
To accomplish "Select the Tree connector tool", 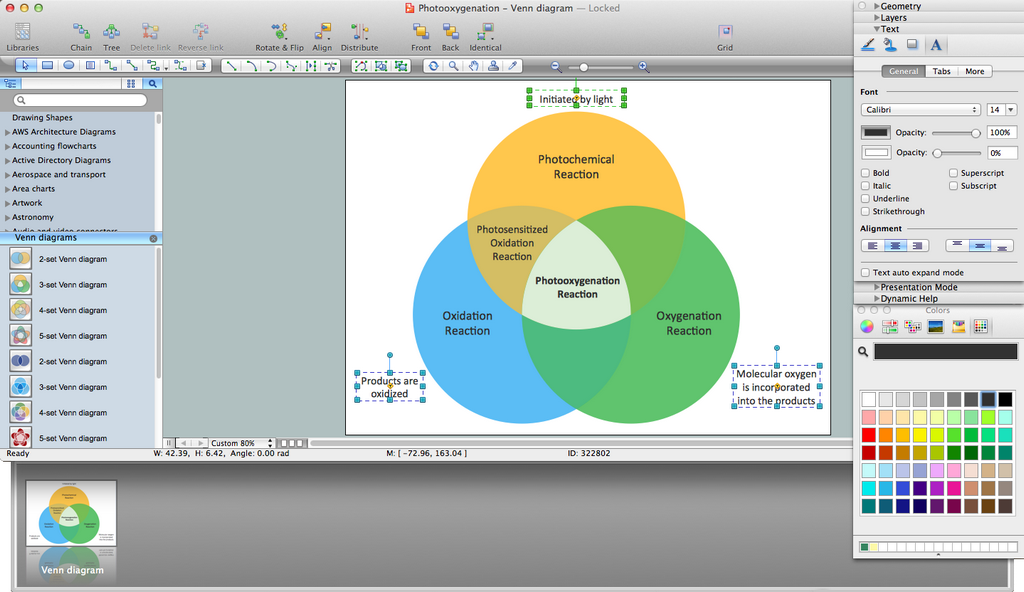I will [111, 33].
